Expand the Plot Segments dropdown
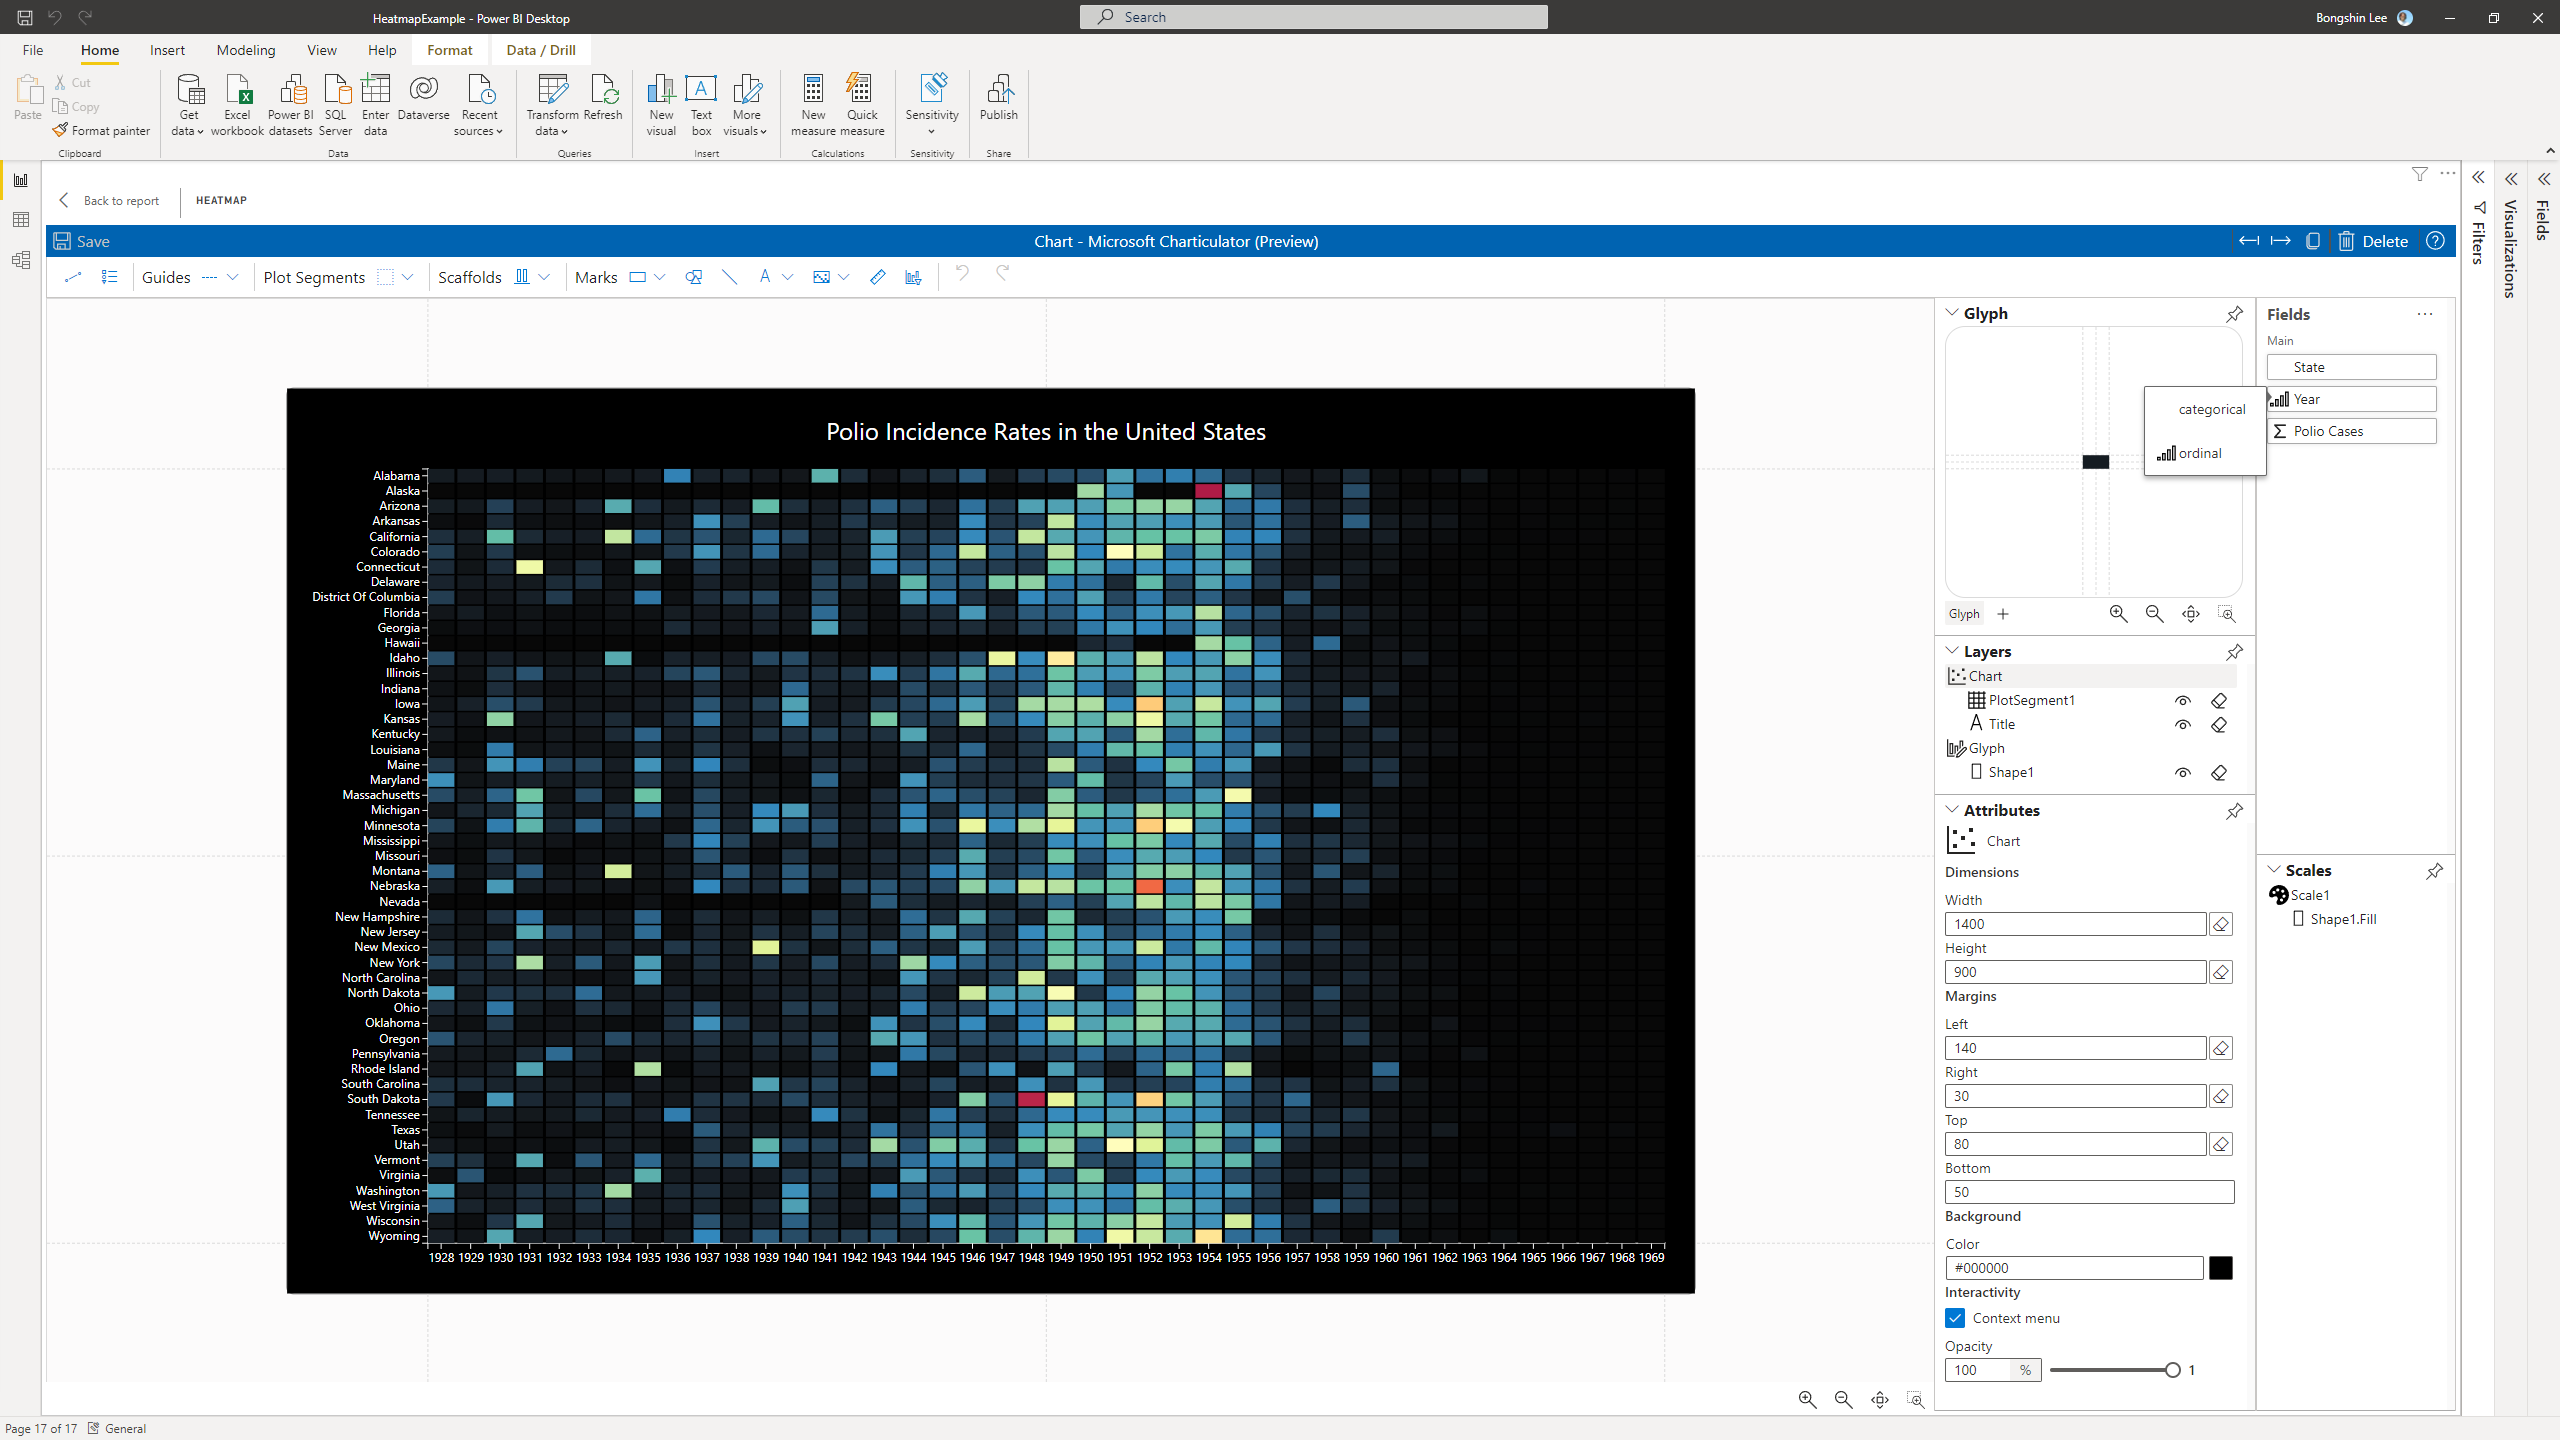The image size is (2560, 1440). [409, 277]
